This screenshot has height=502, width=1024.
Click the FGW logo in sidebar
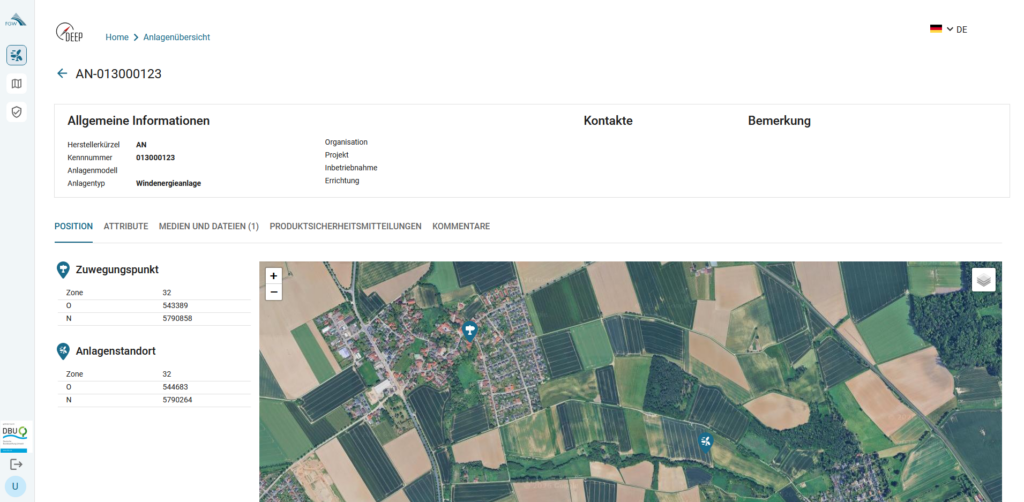coord(16,19)
